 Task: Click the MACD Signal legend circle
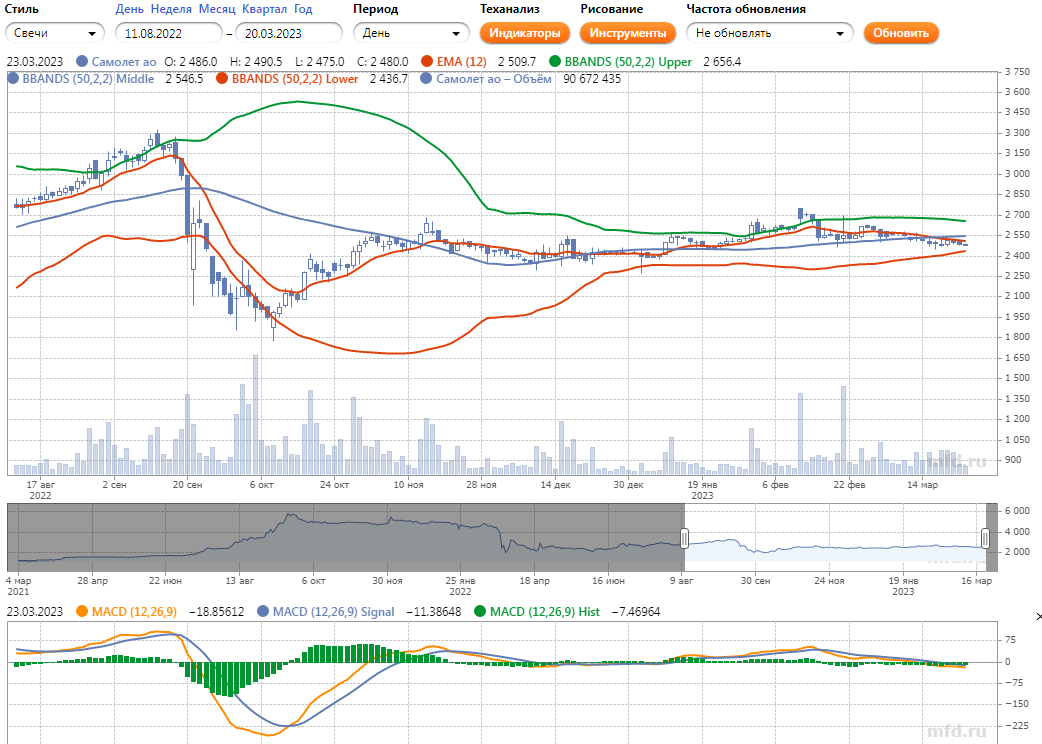point(264,612)
